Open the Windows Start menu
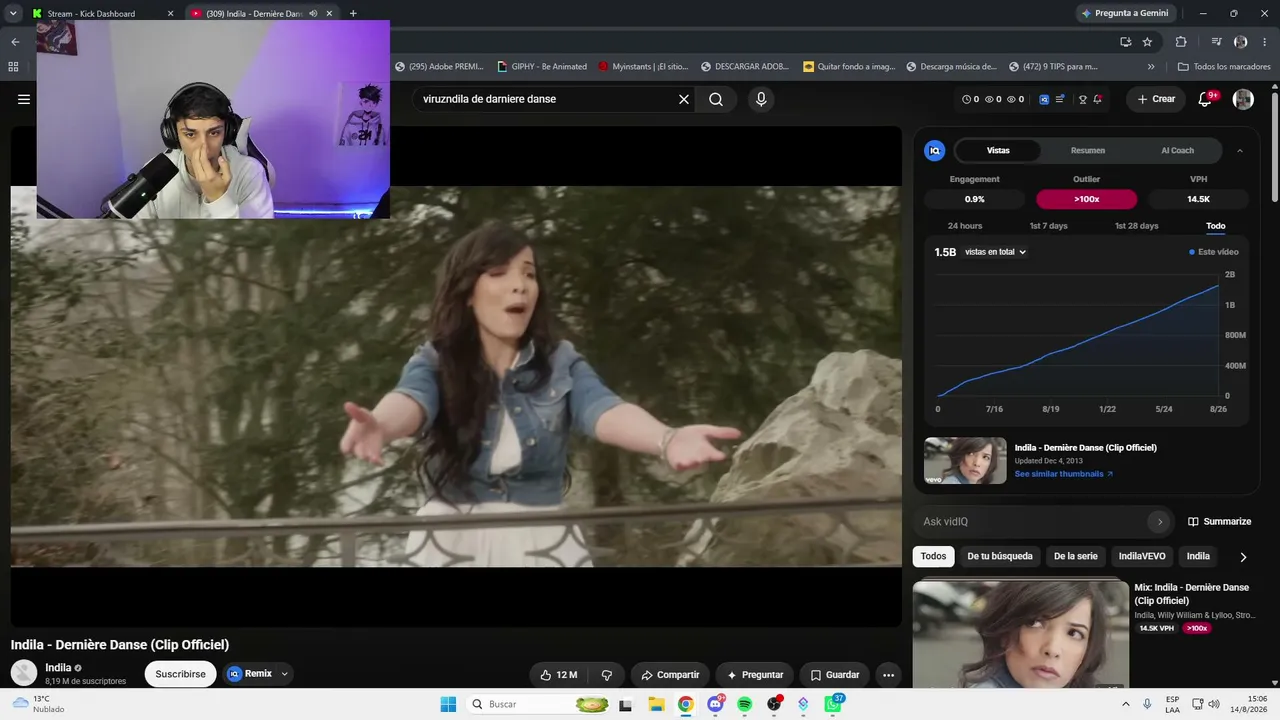Viewport: 1280px width, 720px height. [448, 704]
